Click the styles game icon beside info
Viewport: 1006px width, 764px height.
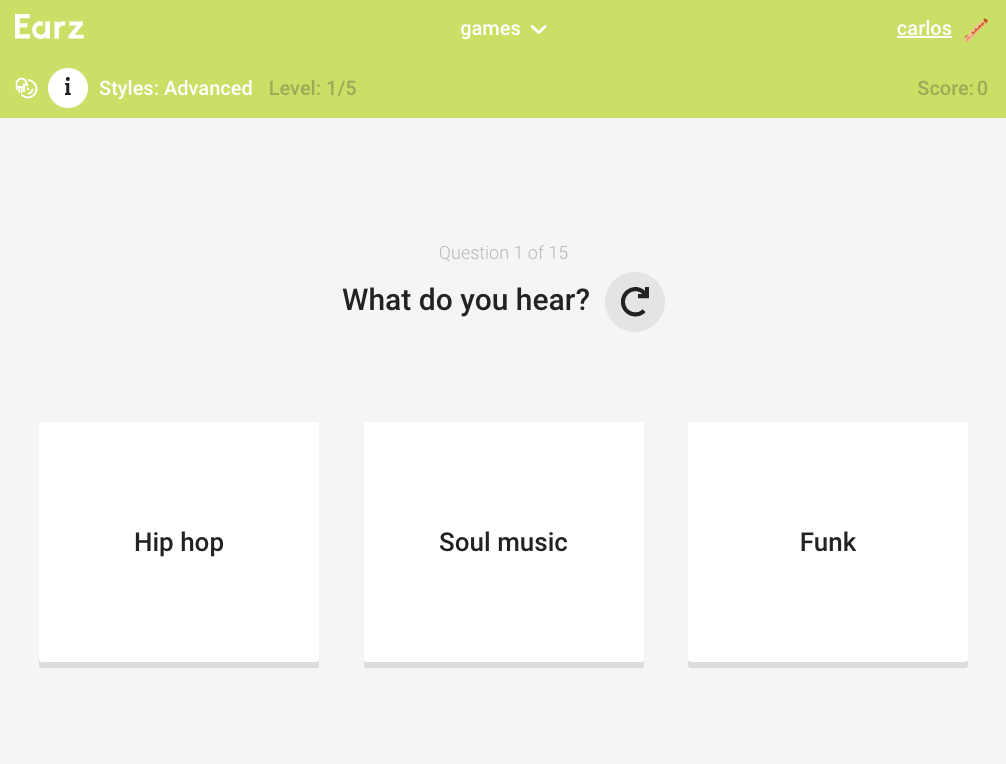click(x=26, y=88)
